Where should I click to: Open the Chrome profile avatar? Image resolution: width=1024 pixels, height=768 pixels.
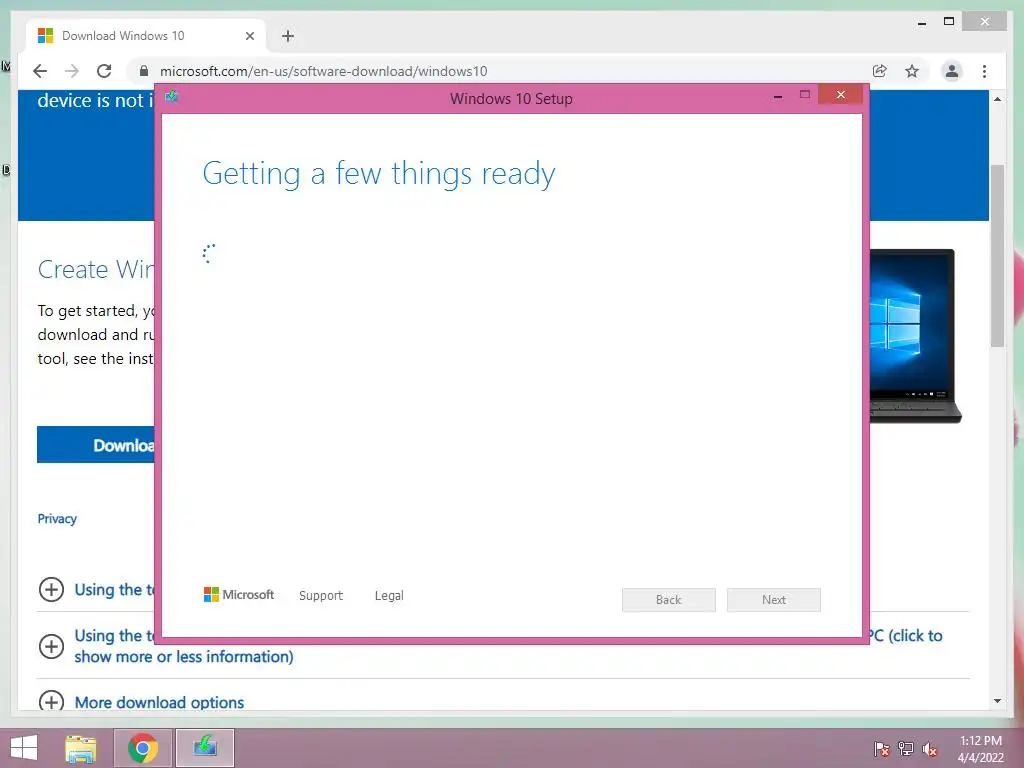952,71
